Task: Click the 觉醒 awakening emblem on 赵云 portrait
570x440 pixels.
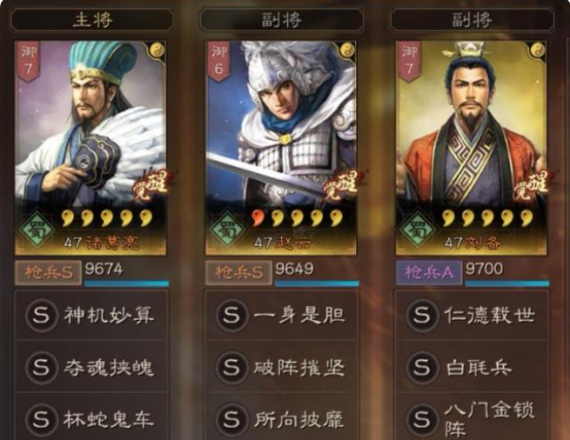Action: pos(340,185)
